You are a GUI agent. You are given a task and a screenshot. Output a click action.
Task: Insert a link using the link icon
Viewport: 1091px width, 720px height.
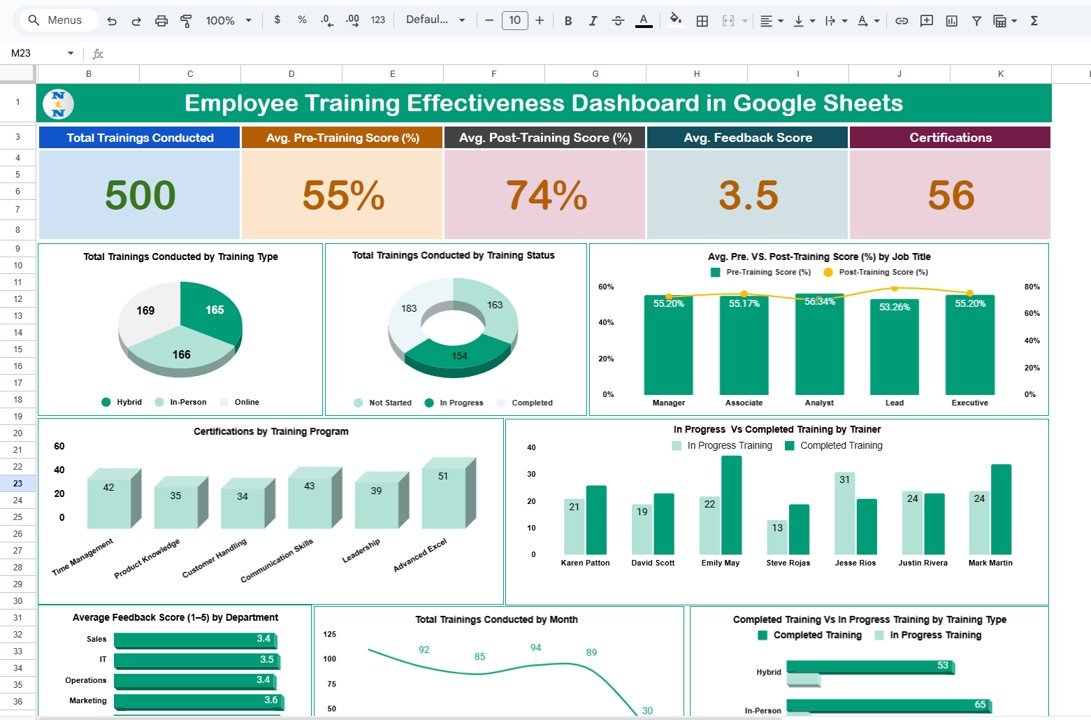click(x=901, y=20)
